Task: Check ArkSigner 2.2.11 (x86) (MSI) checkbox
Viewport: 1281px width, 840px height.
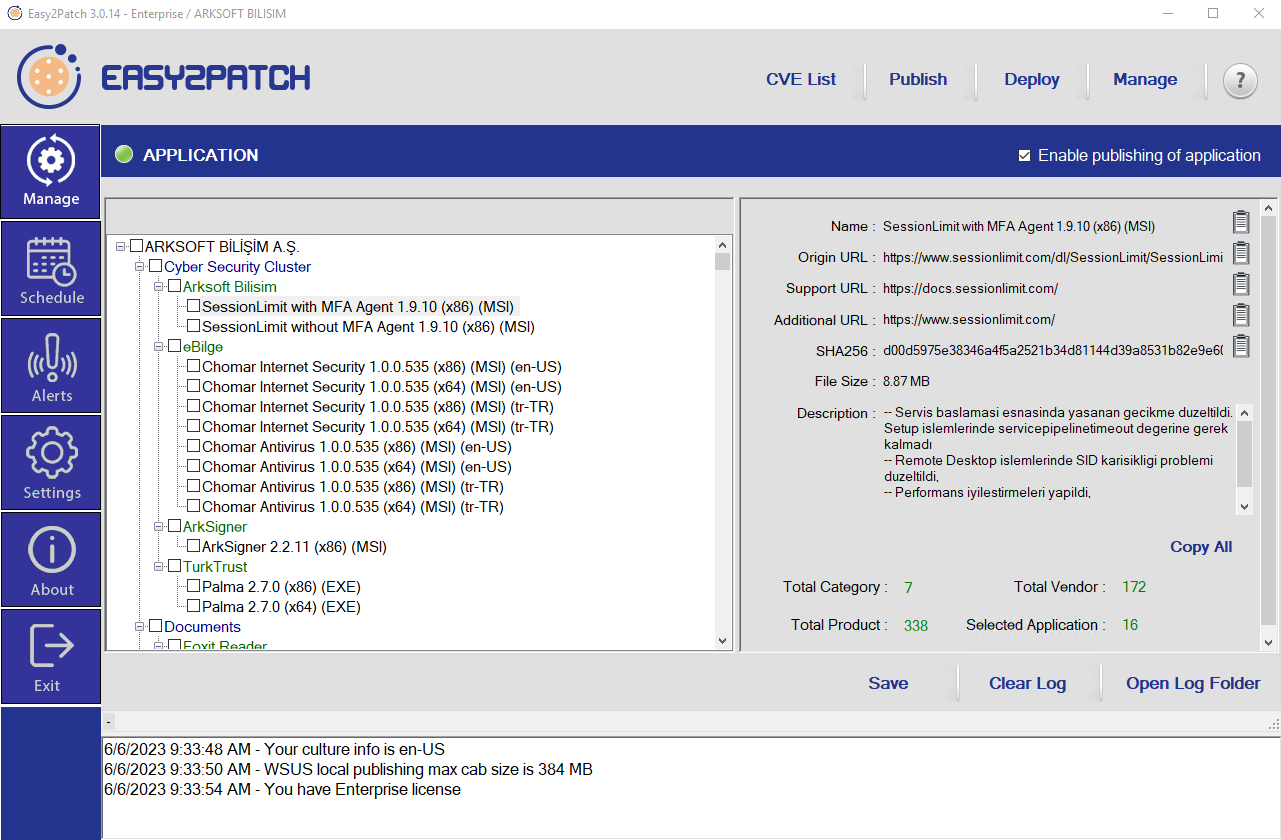Action: pos(194,547)
